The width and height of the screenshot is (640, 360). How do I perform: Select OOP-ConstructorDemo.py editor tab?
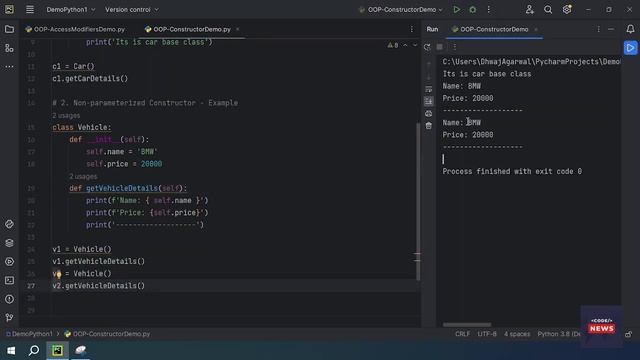[188, 29]
